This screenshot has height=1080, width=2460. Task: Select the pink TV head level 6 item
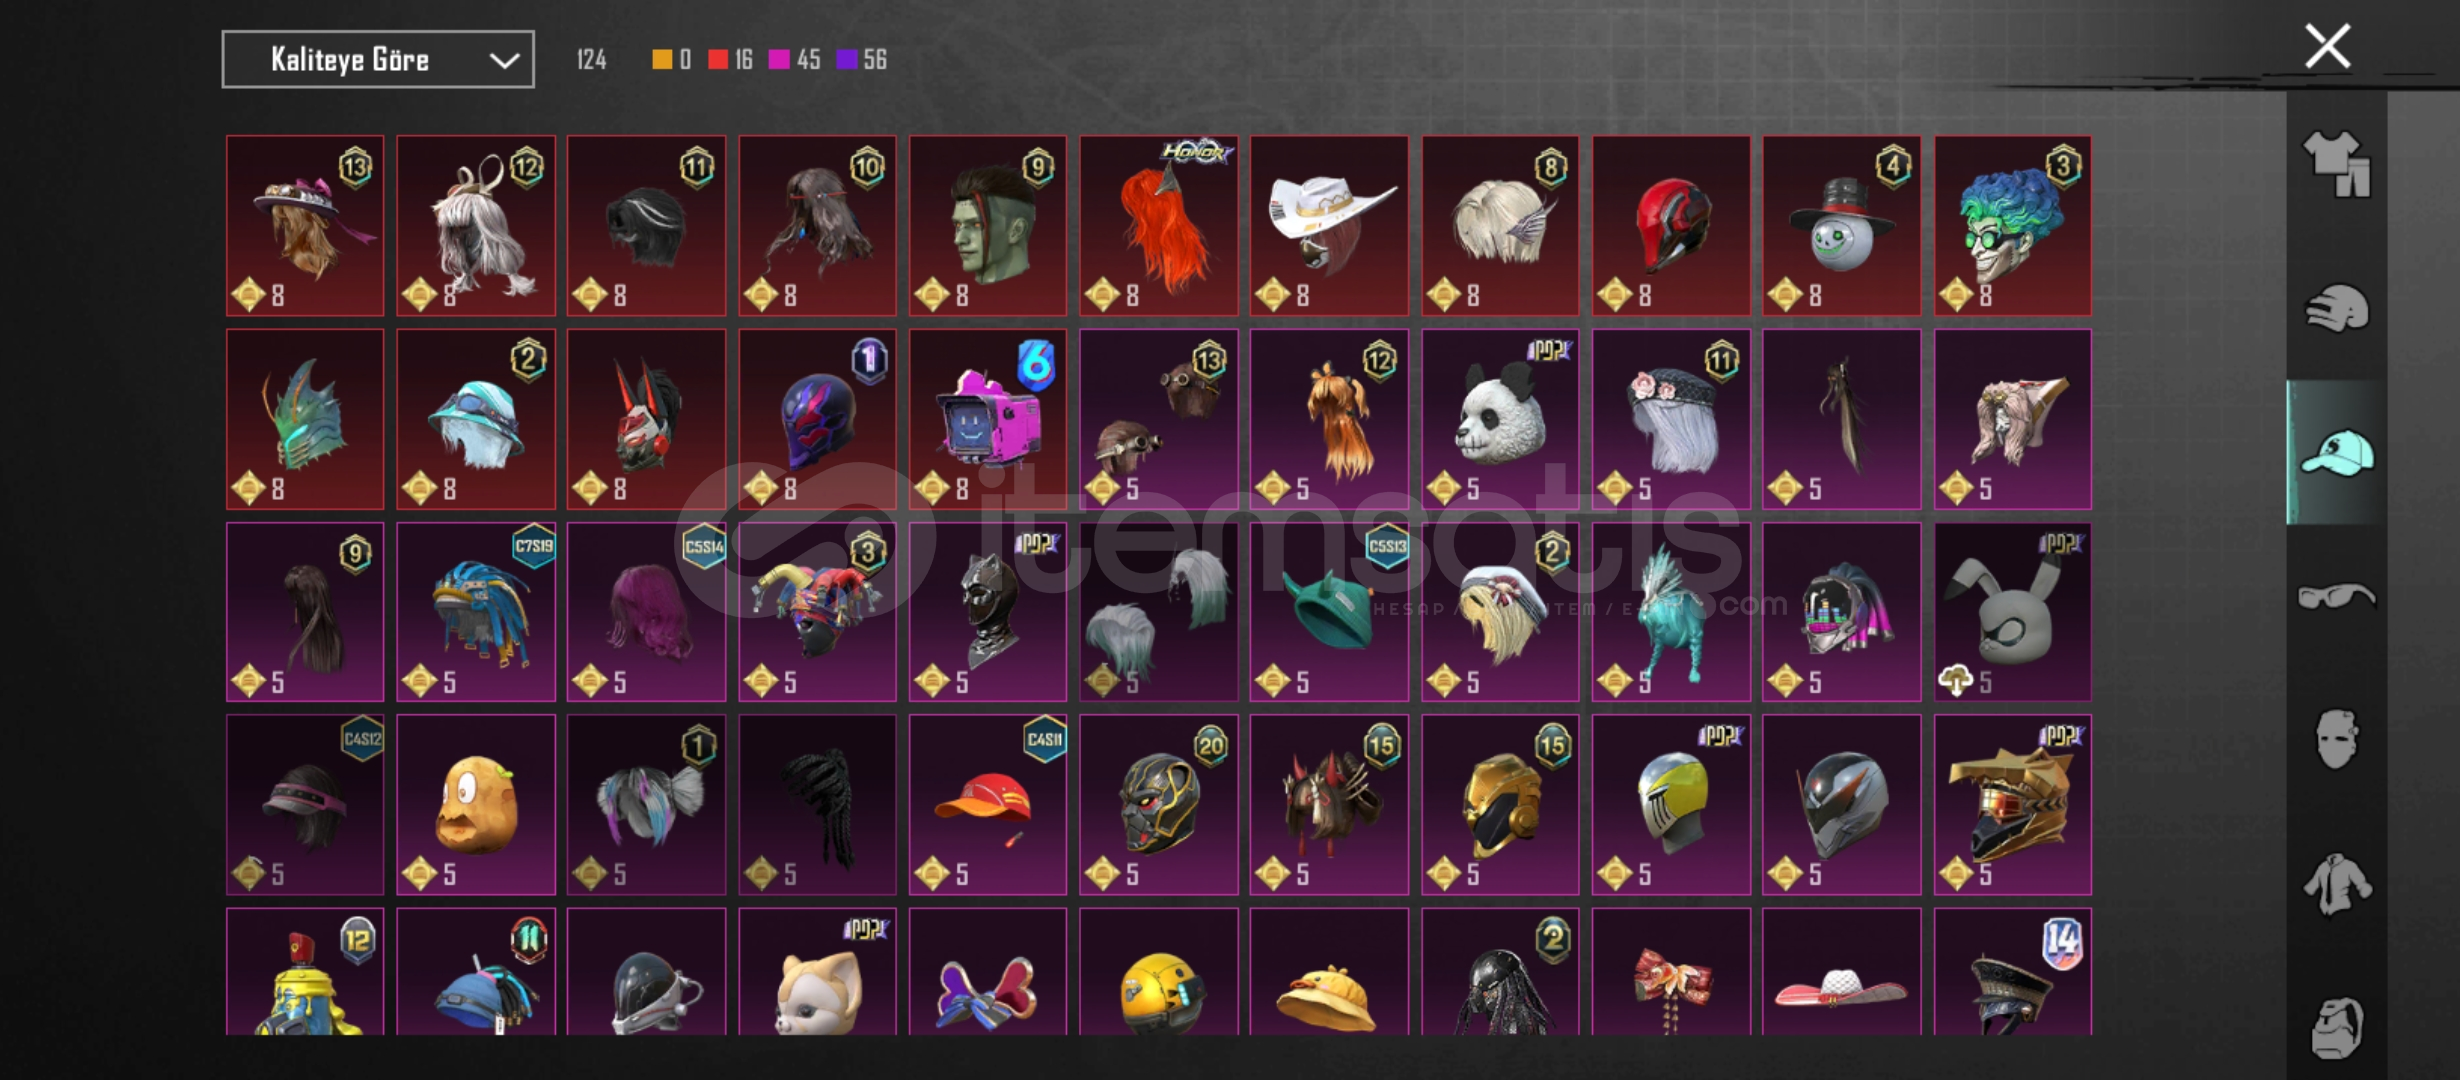click(x=988, y=419)
